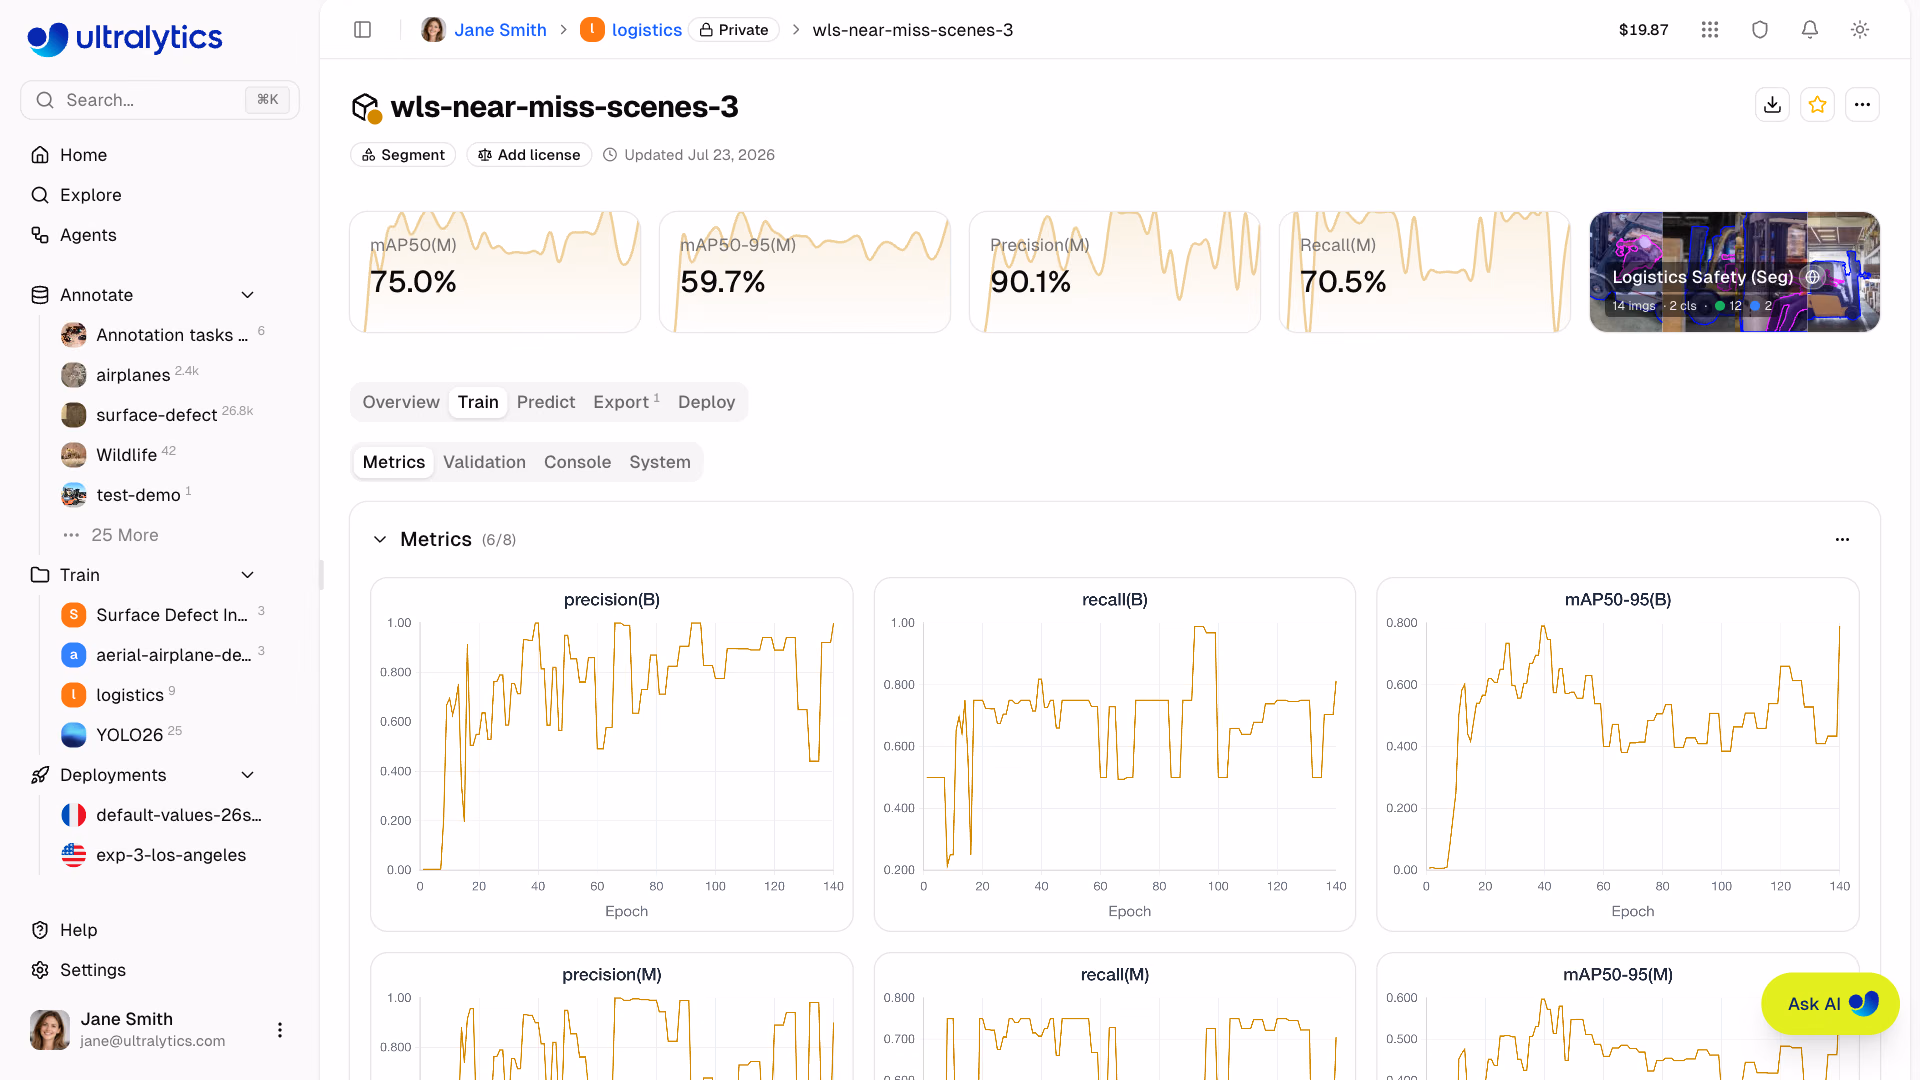This screenshot has width=1920, height=1080.
Task: Click the Add license button
Action: point(529,155)
